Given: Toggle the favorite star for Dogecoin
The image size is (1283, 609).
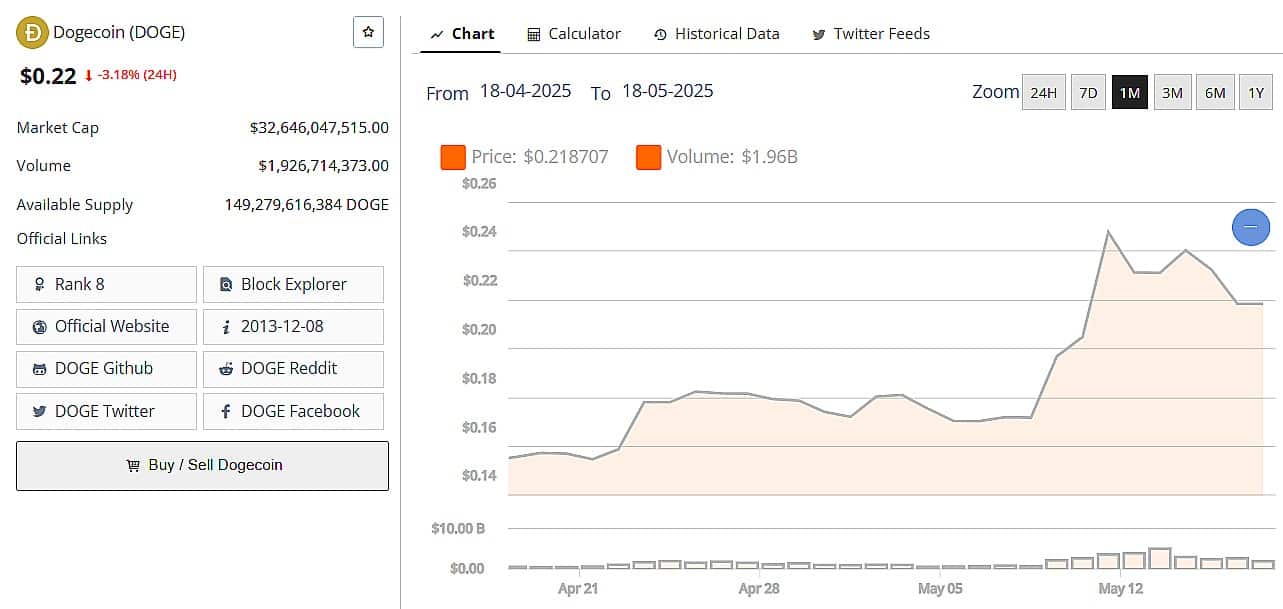Looking at the screenshot, I should click(x=368, y=31).
